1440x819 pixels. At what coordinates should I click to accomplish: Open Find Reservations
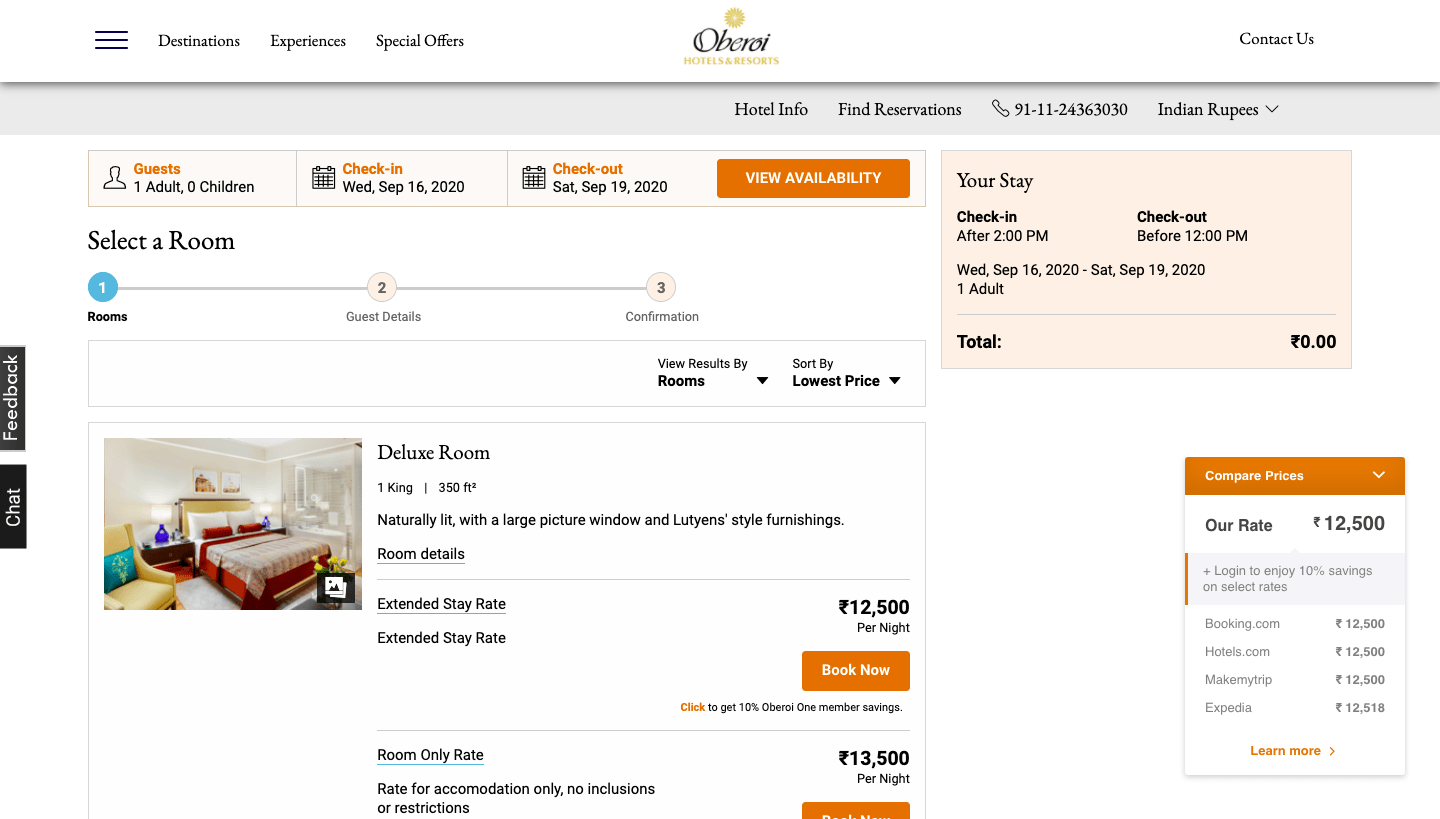coord(899,109)
